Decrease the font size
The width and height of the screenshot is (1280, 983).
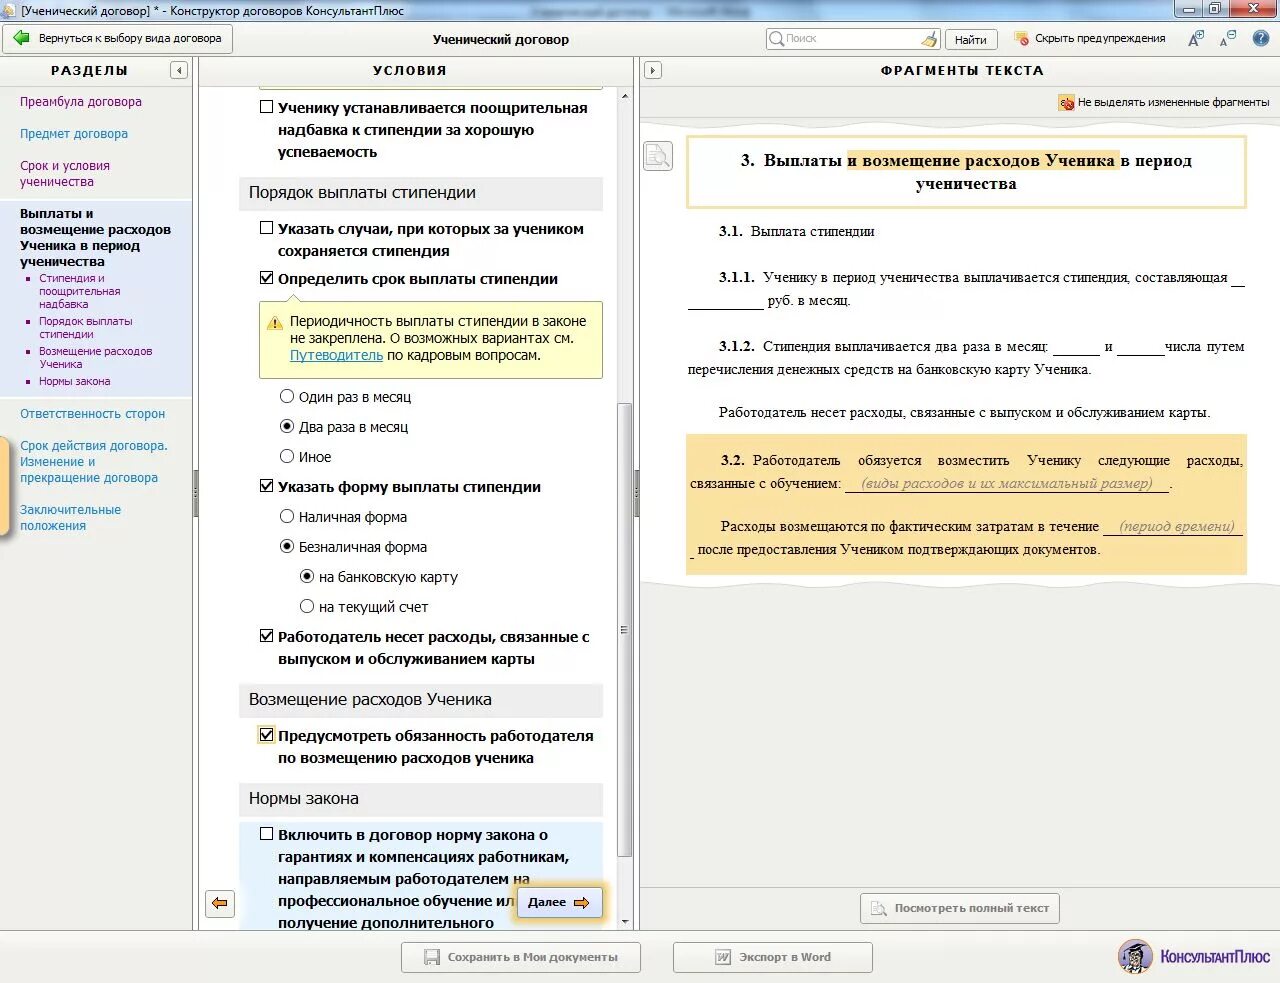click(x=1228, y=38)
